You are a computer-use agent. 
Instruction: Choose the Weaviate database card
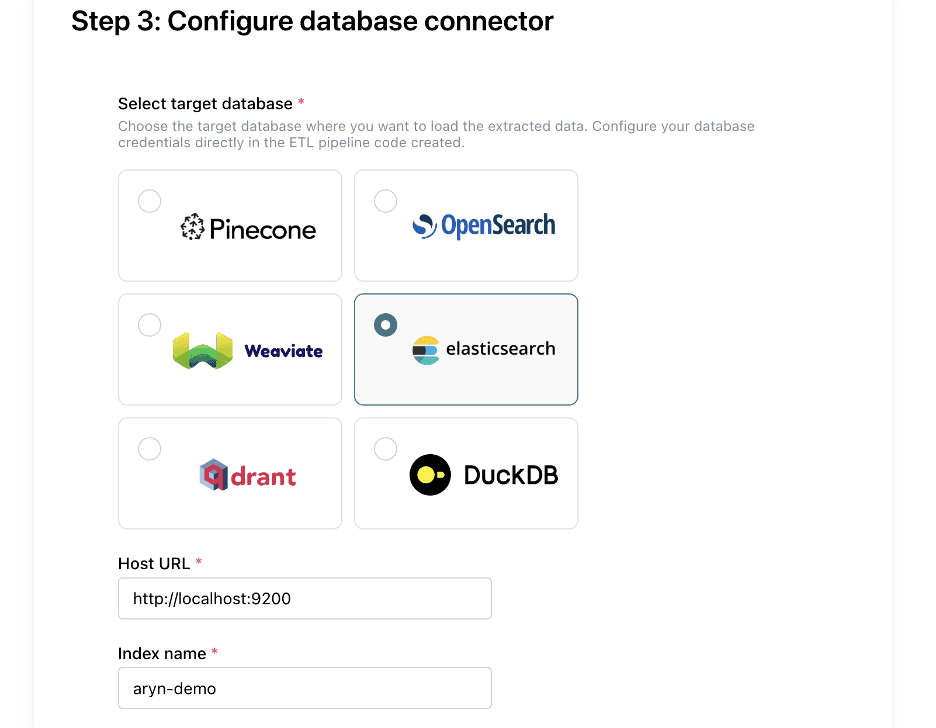(230, 349)
